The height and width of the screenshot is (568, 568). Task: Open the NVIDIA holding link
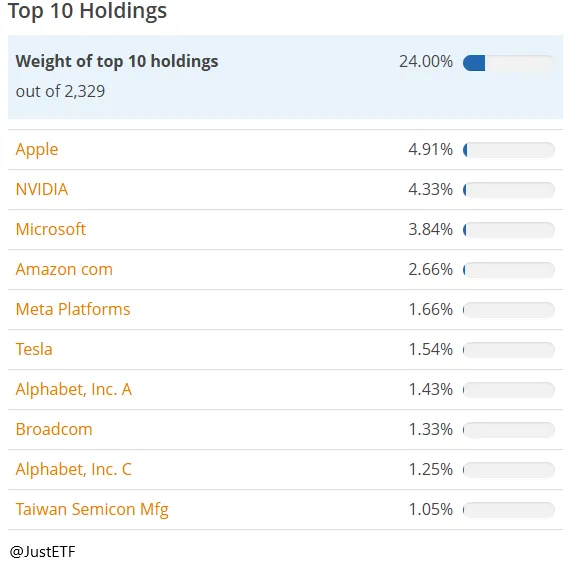(42, 189)
